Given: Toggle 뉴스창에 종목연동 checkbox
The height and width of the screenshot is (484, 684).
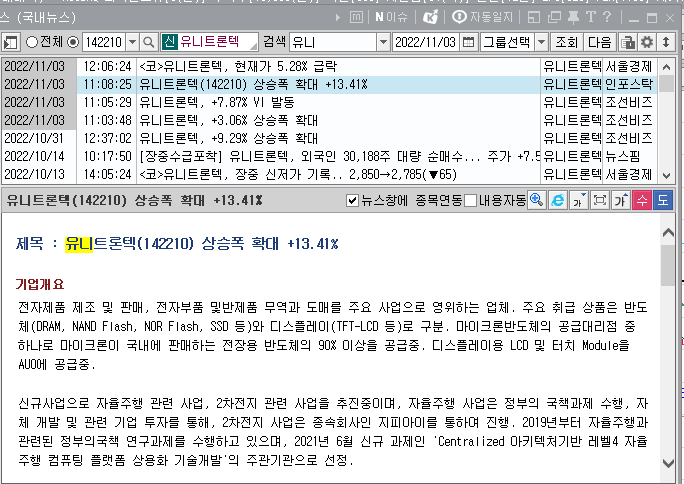Looking at the screenshot, I should (x=352, y=201).
